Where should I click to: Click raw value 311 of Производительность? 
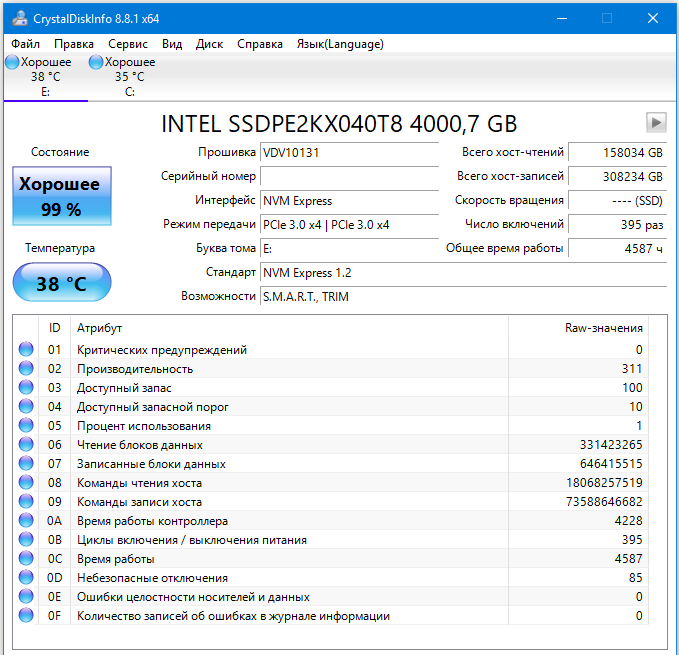coord(632,369)
